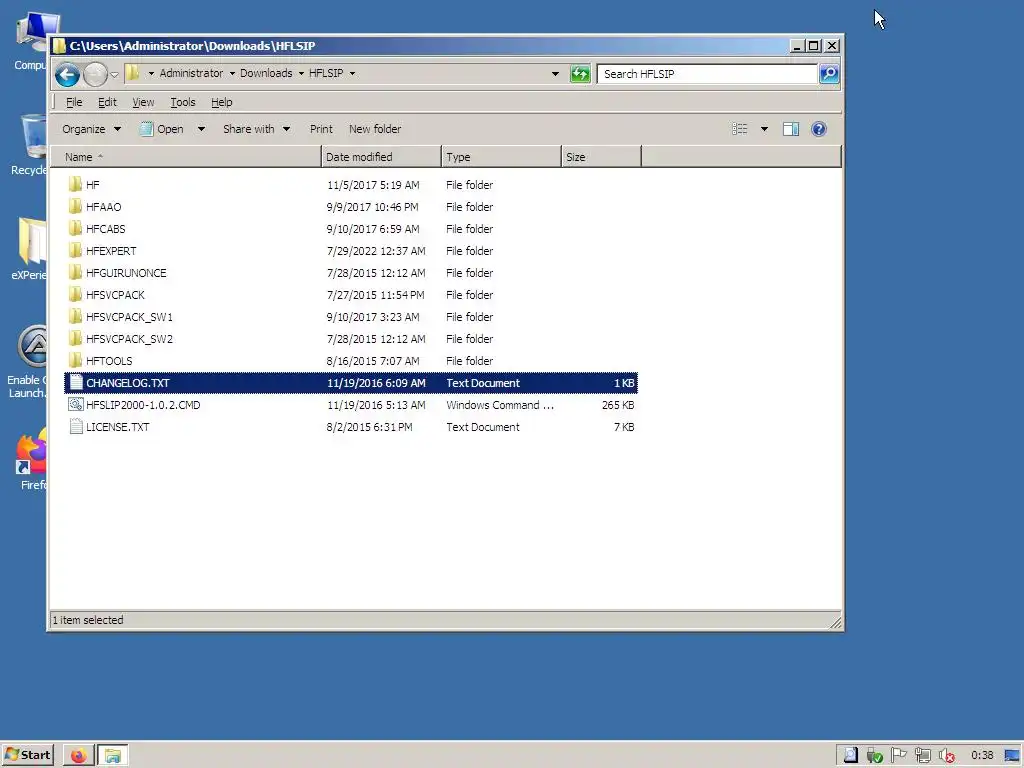
Task: Select the HFAAO folder icon
Action: tap(75, 206)
